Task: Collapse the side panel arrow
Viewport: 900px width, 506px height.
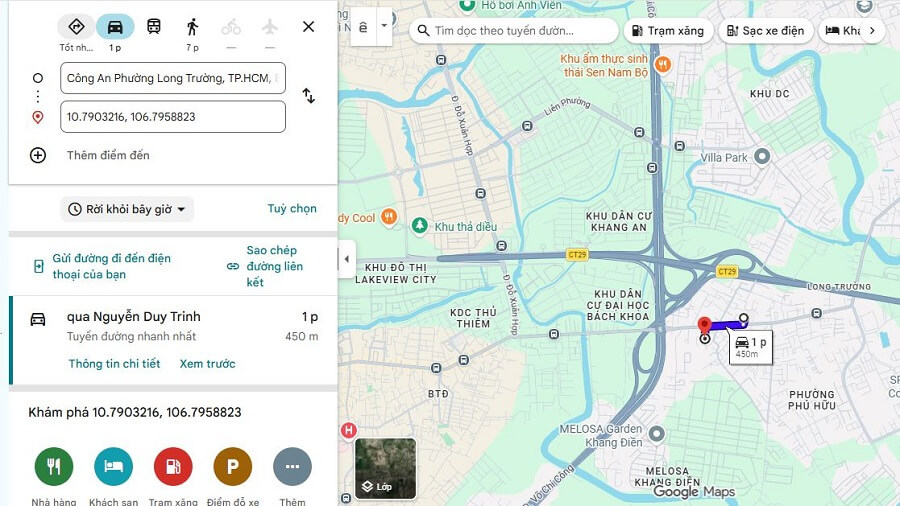Action: pyautogui.click(x=347, y=259)
